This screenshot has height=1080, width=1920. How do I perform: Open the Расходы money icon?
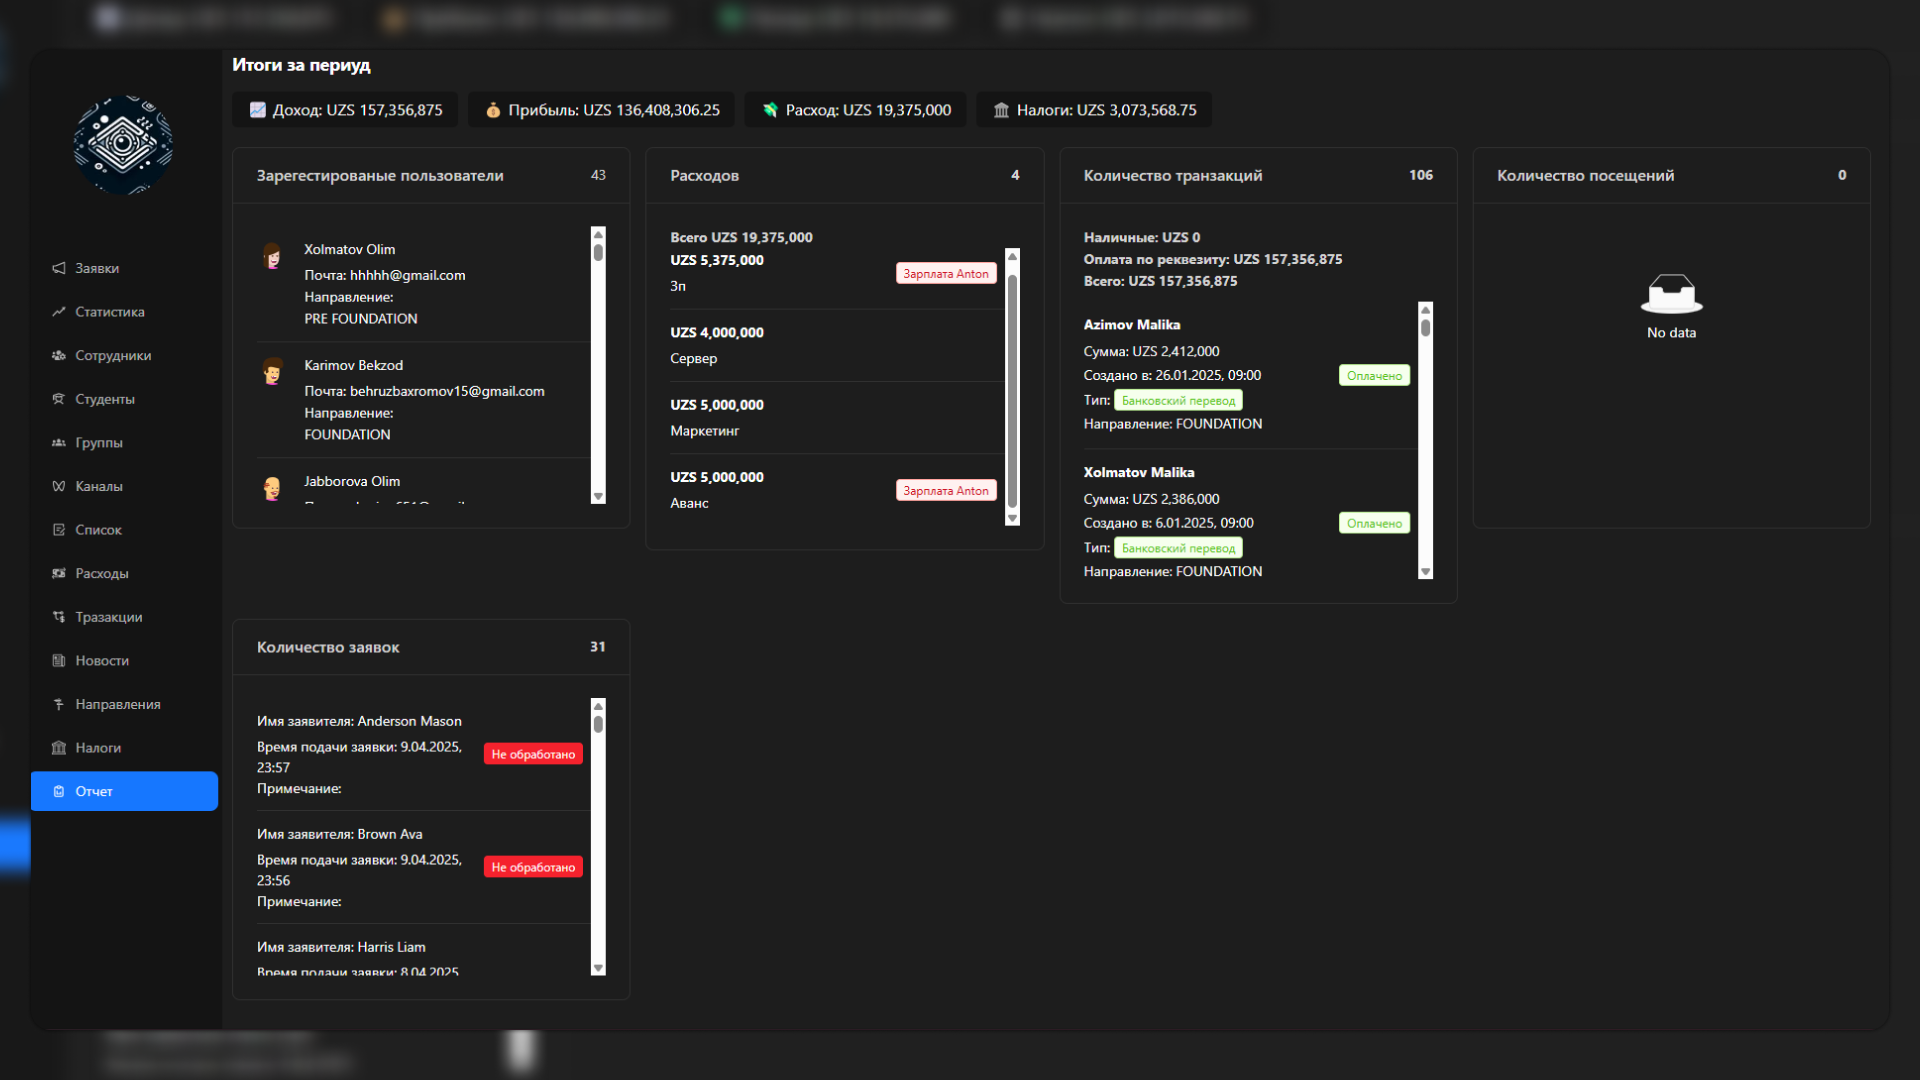59,574
